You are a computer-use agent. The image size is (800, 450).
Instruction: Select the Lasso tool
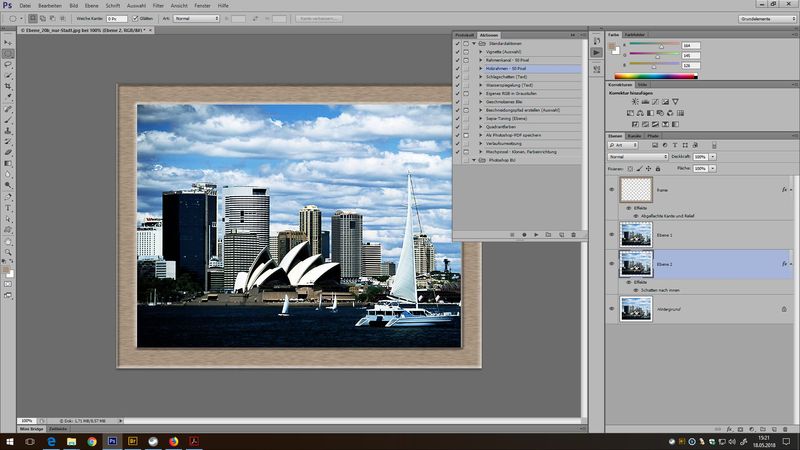[8, 64]
